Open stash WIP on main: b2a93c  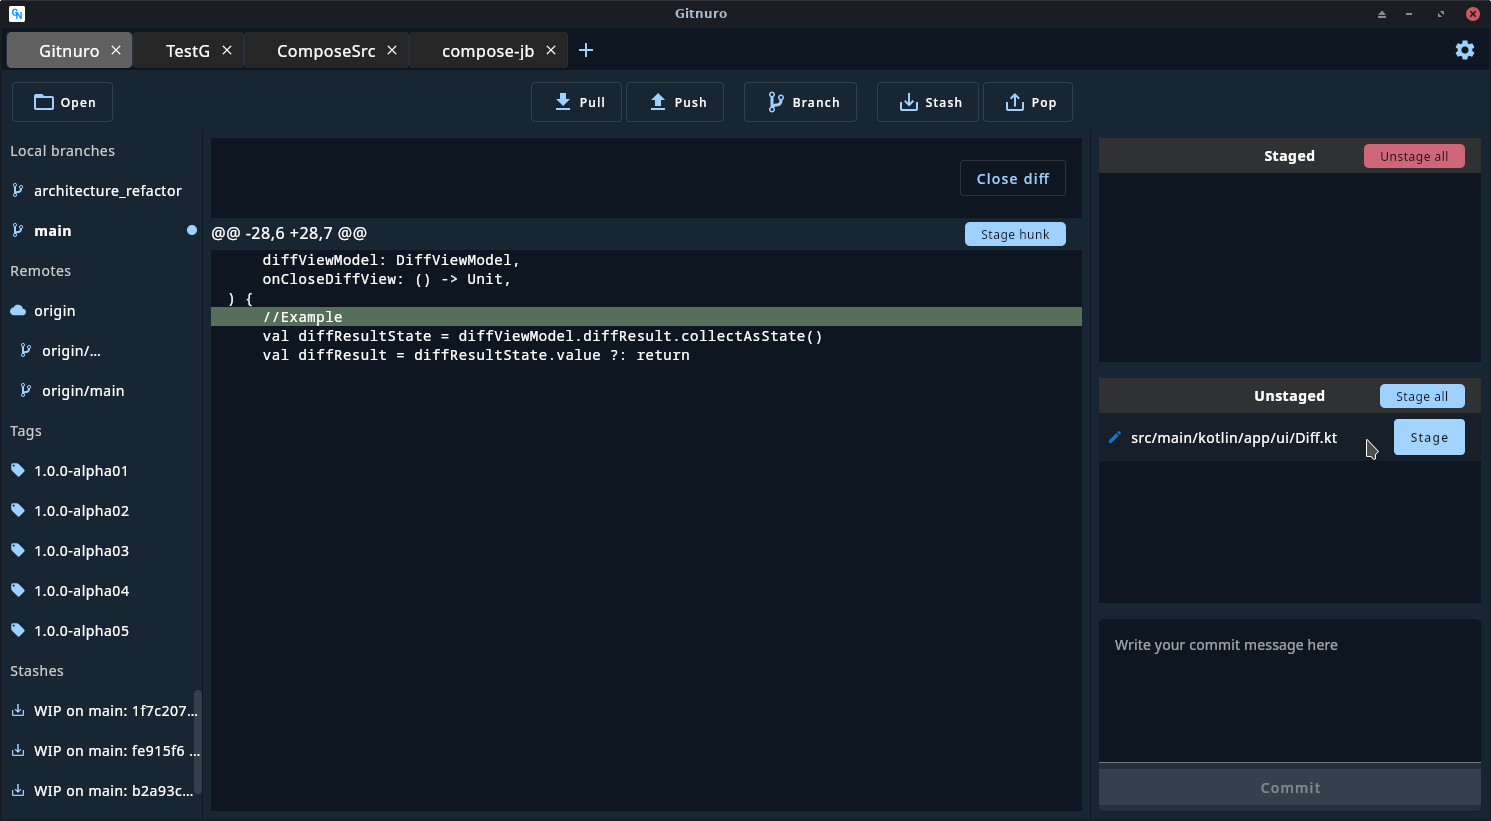coord(101,791)
